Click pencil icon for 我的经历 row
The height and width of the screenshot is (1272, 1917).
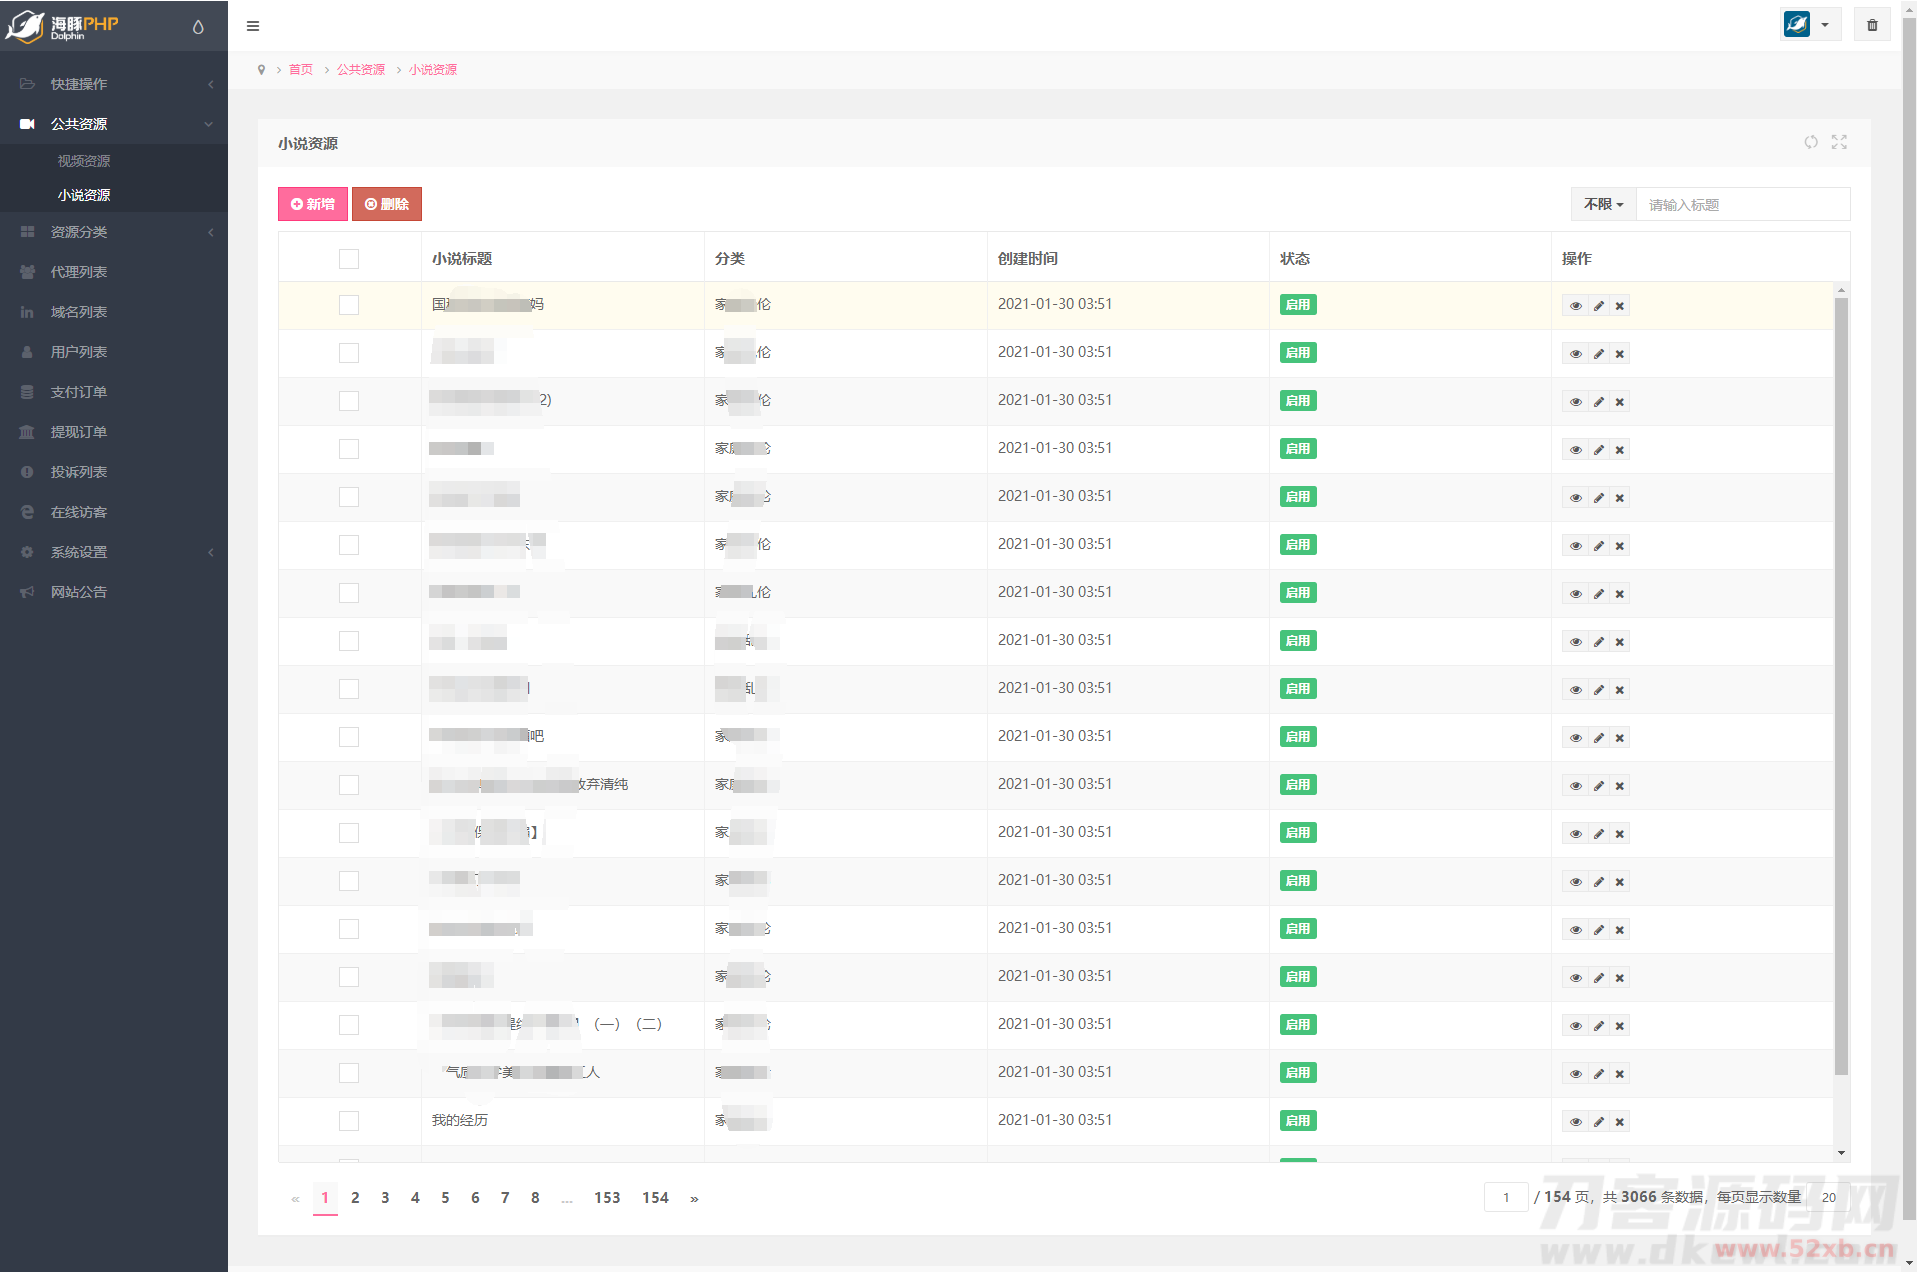tap(1598, 1122)
